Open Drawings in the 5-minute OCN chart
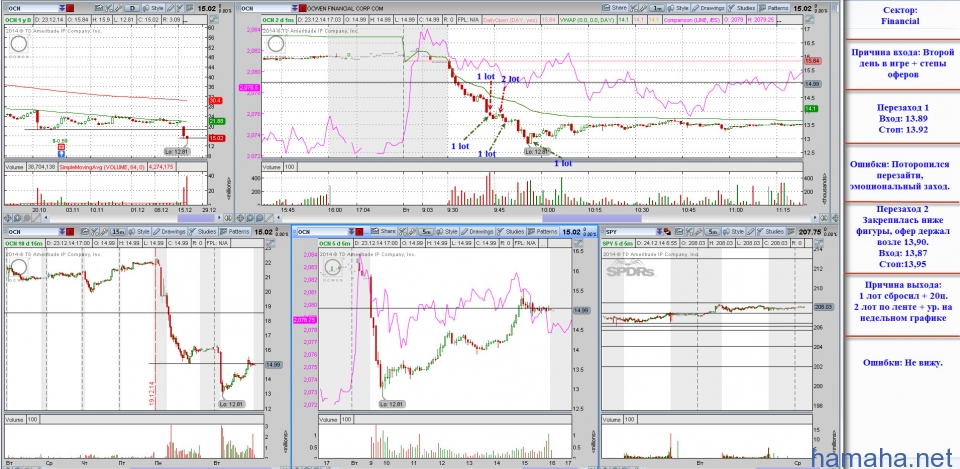Image resolution: width=960 pixels, height=469 pixels. [x=477, y=232]
